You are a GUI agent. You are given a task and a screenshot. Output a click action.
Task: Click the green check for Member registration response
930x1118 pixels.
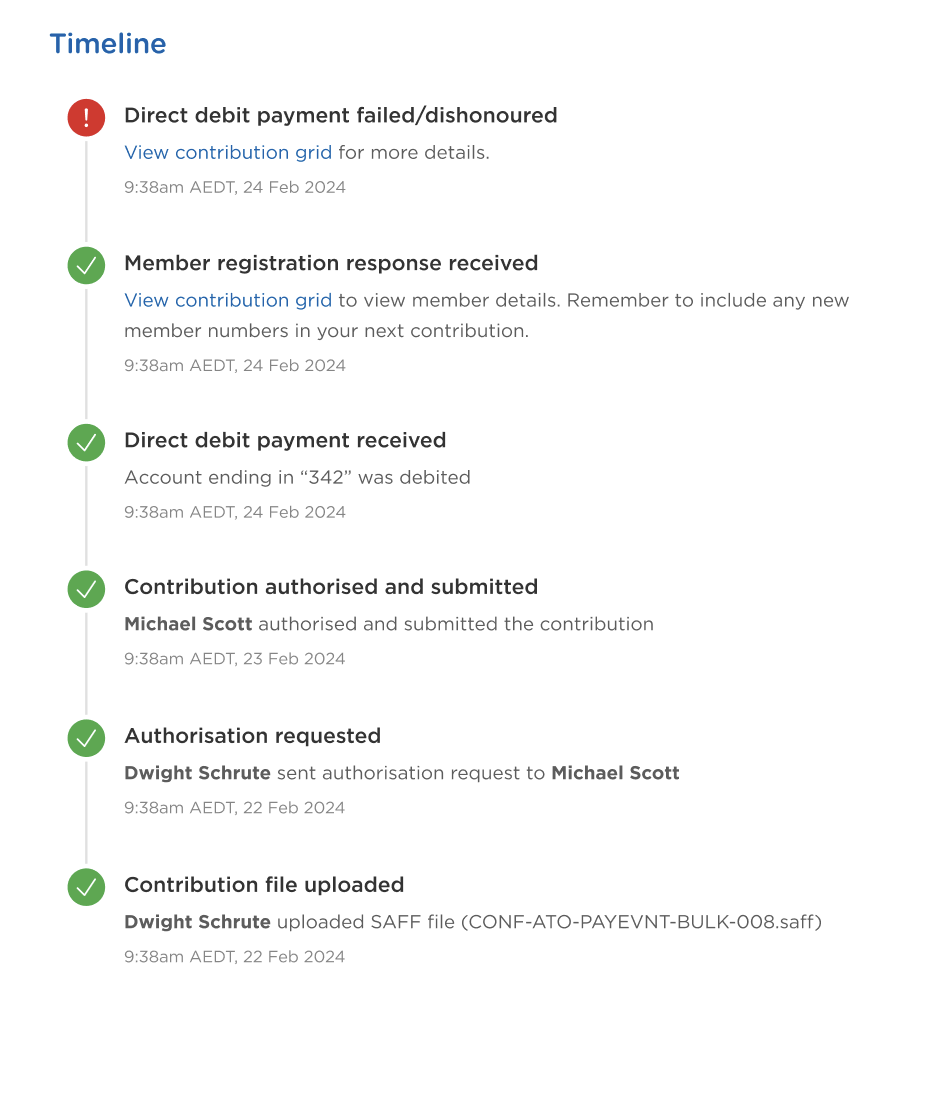pos(86,265)
